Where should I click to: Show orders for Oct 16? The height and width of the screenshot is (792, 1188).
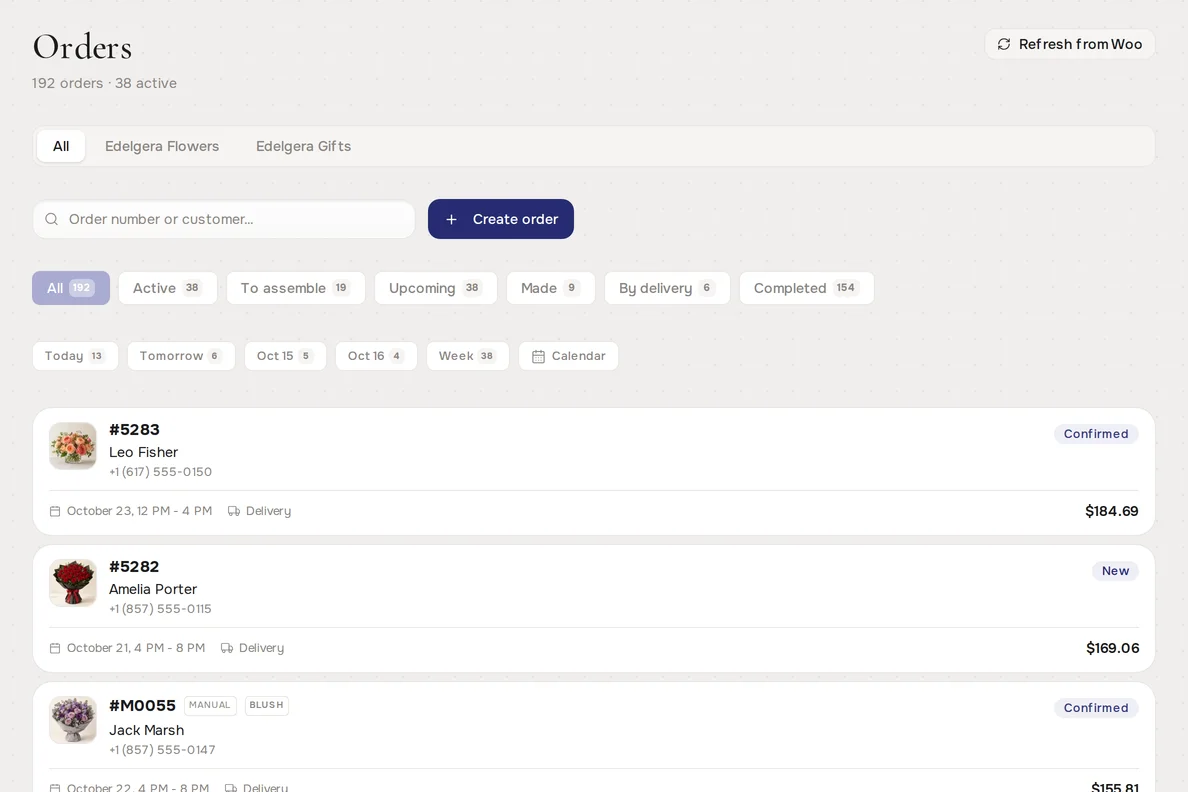click(x=376, y=356)
